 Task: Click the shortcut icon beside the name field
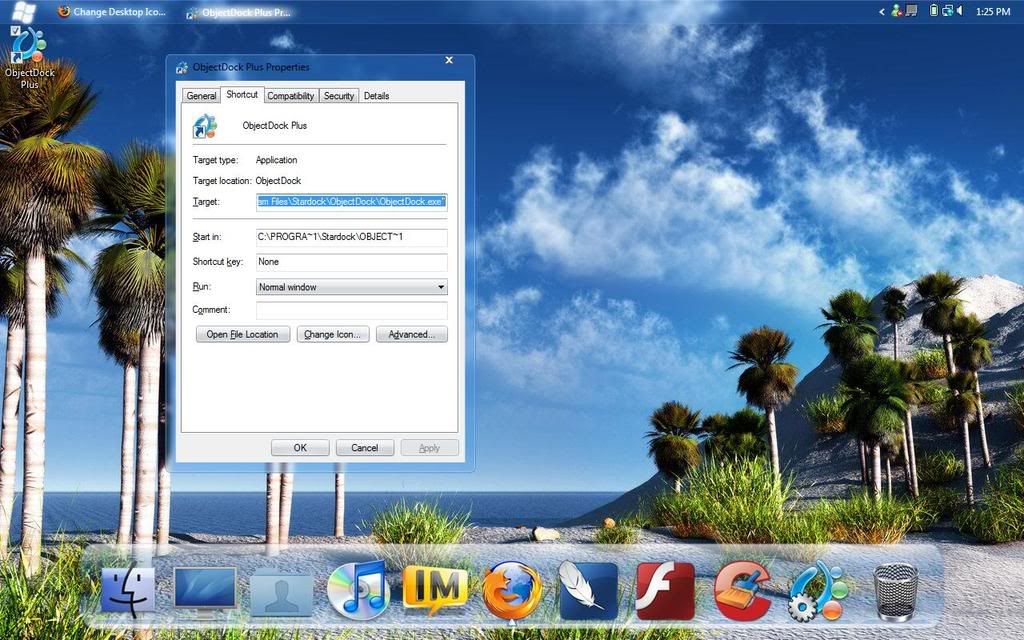[x=205, y=126]
